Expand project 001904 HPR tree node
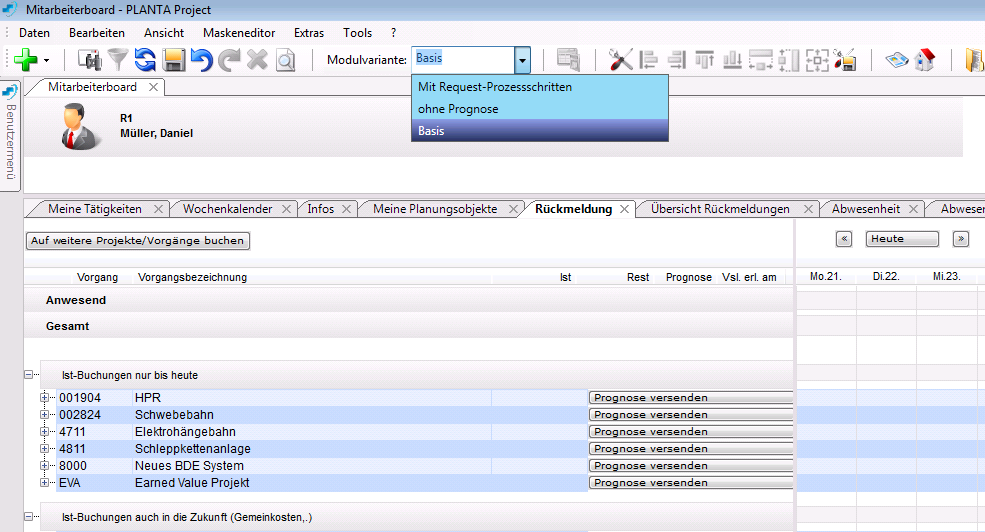This screenshot has height=532, width=985. click(45, 398)
